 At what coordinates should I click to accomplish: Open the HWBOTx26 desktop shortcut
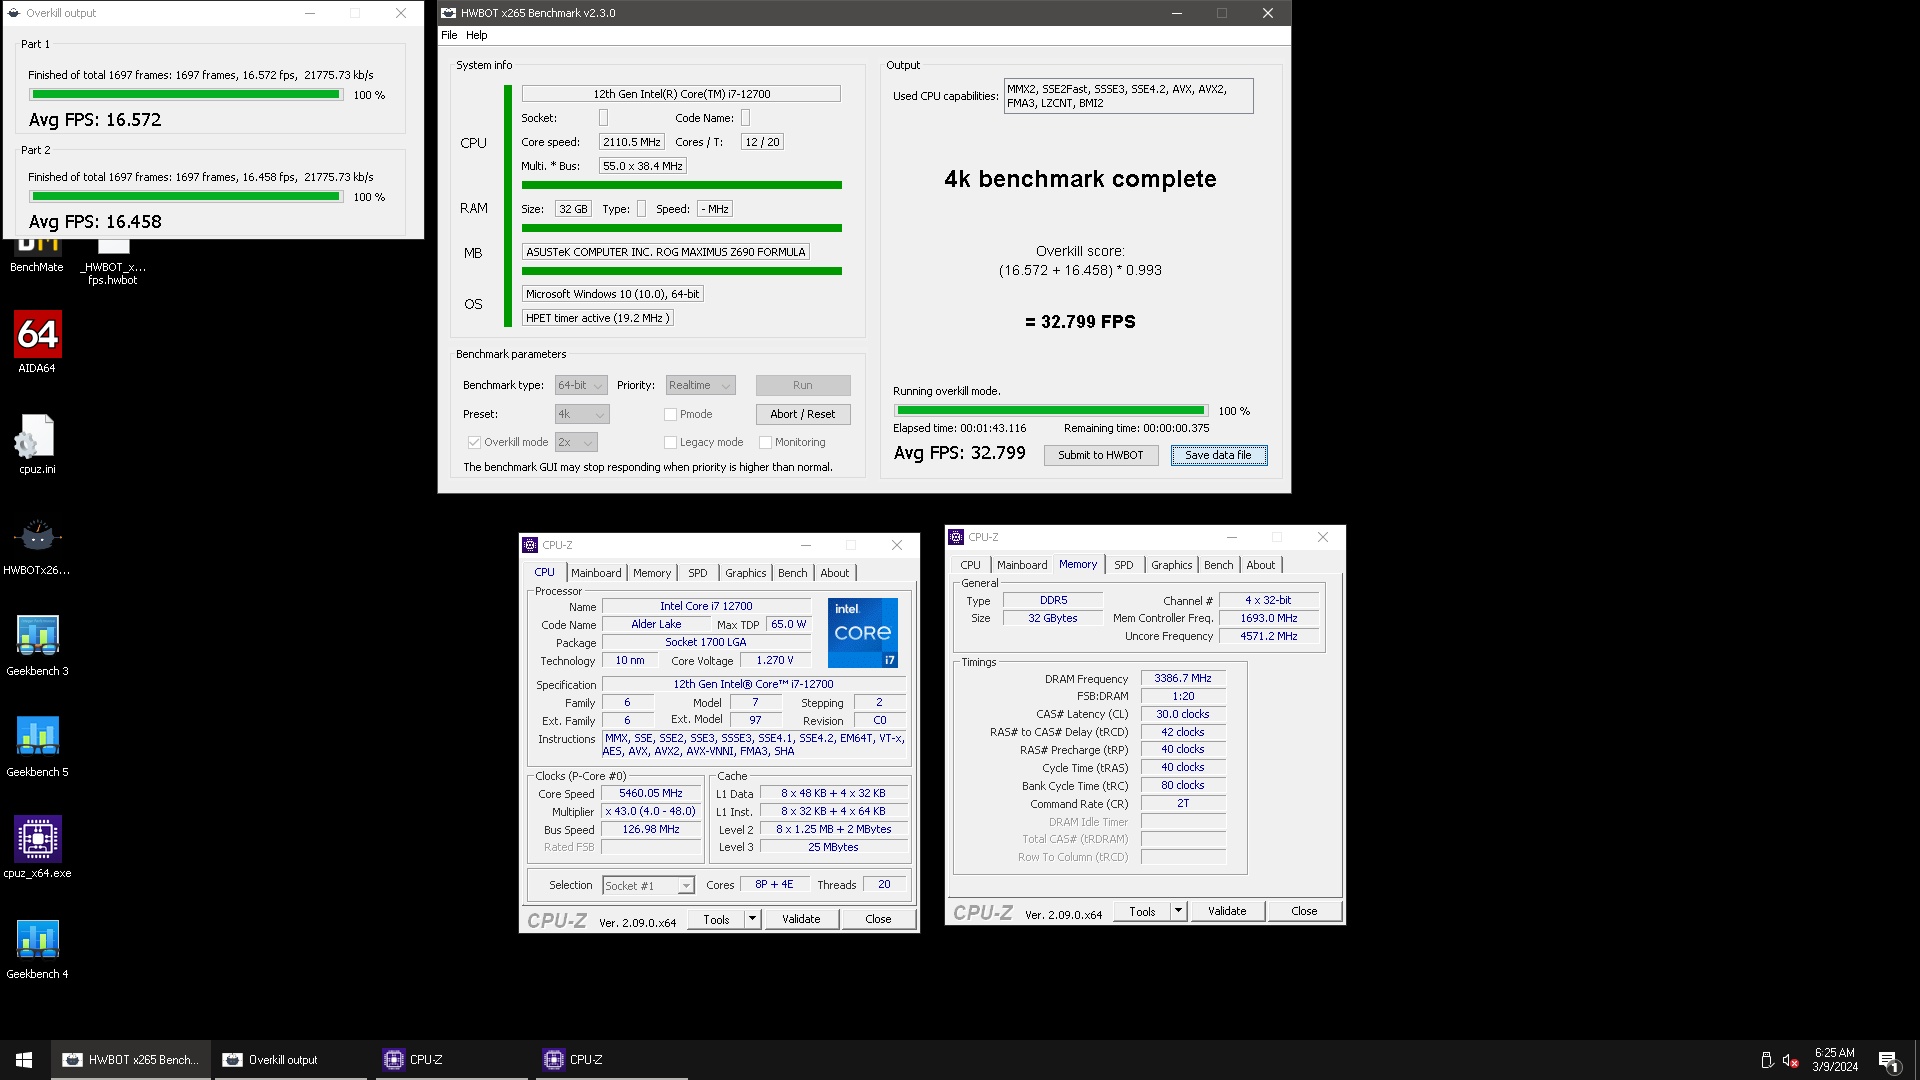point(37,546)
